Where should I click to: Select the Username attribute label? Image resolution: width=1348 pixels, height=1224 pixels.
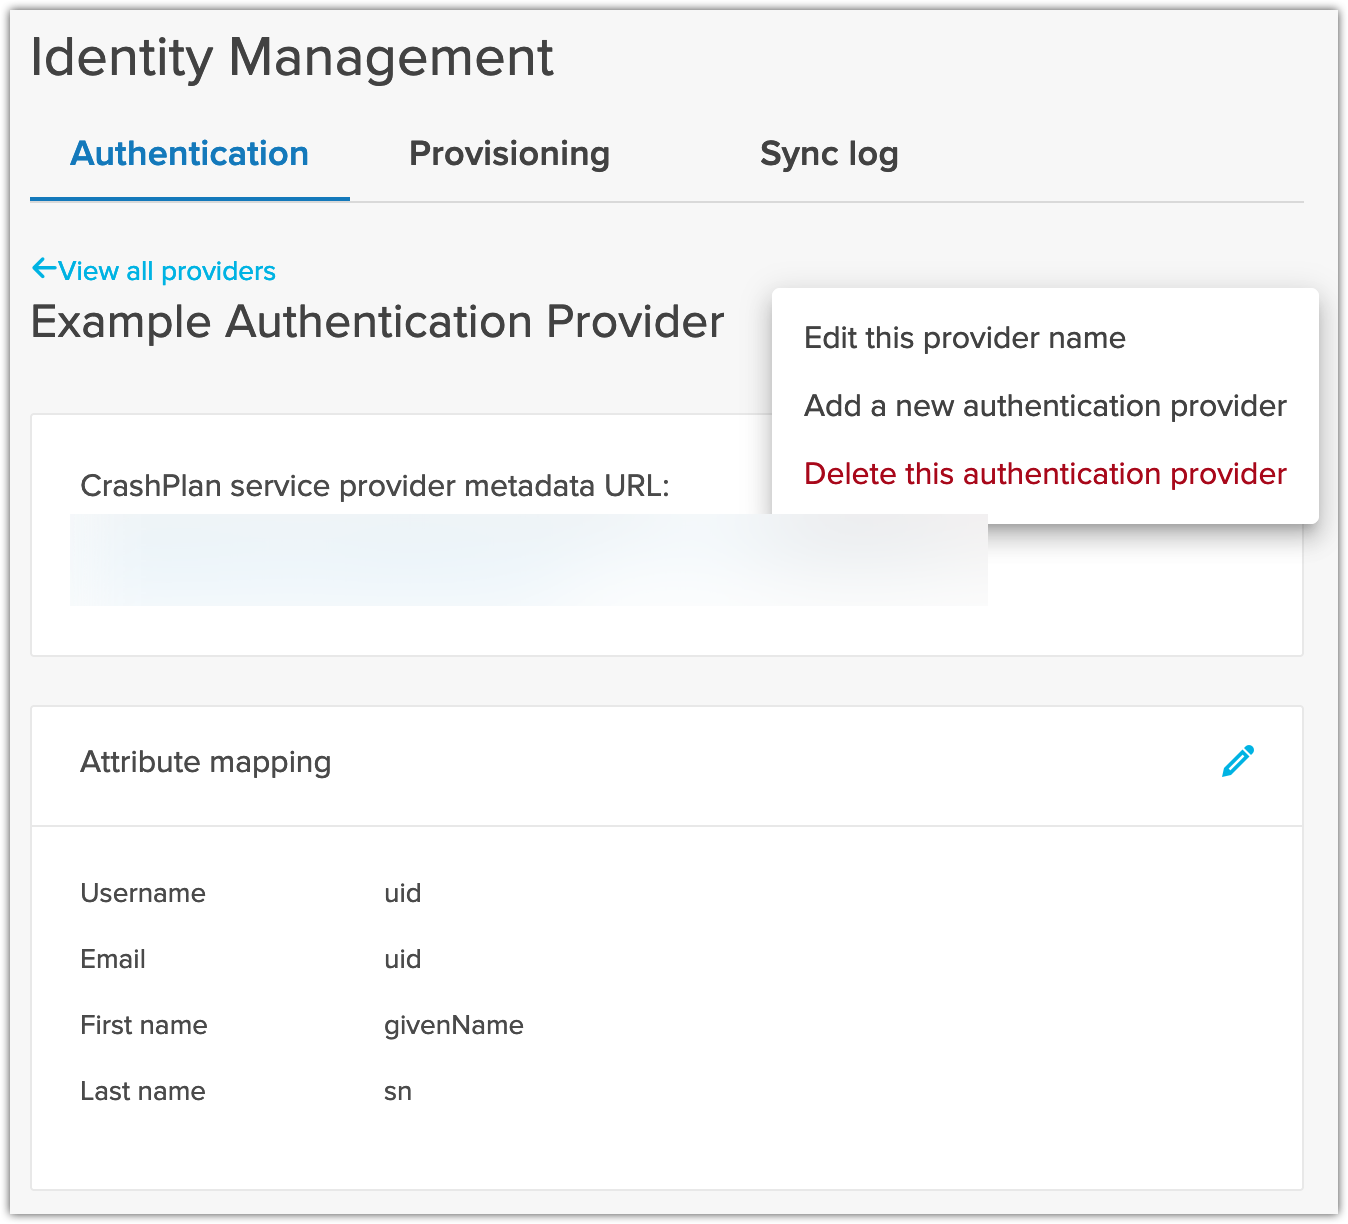click(x=143, y=893)
